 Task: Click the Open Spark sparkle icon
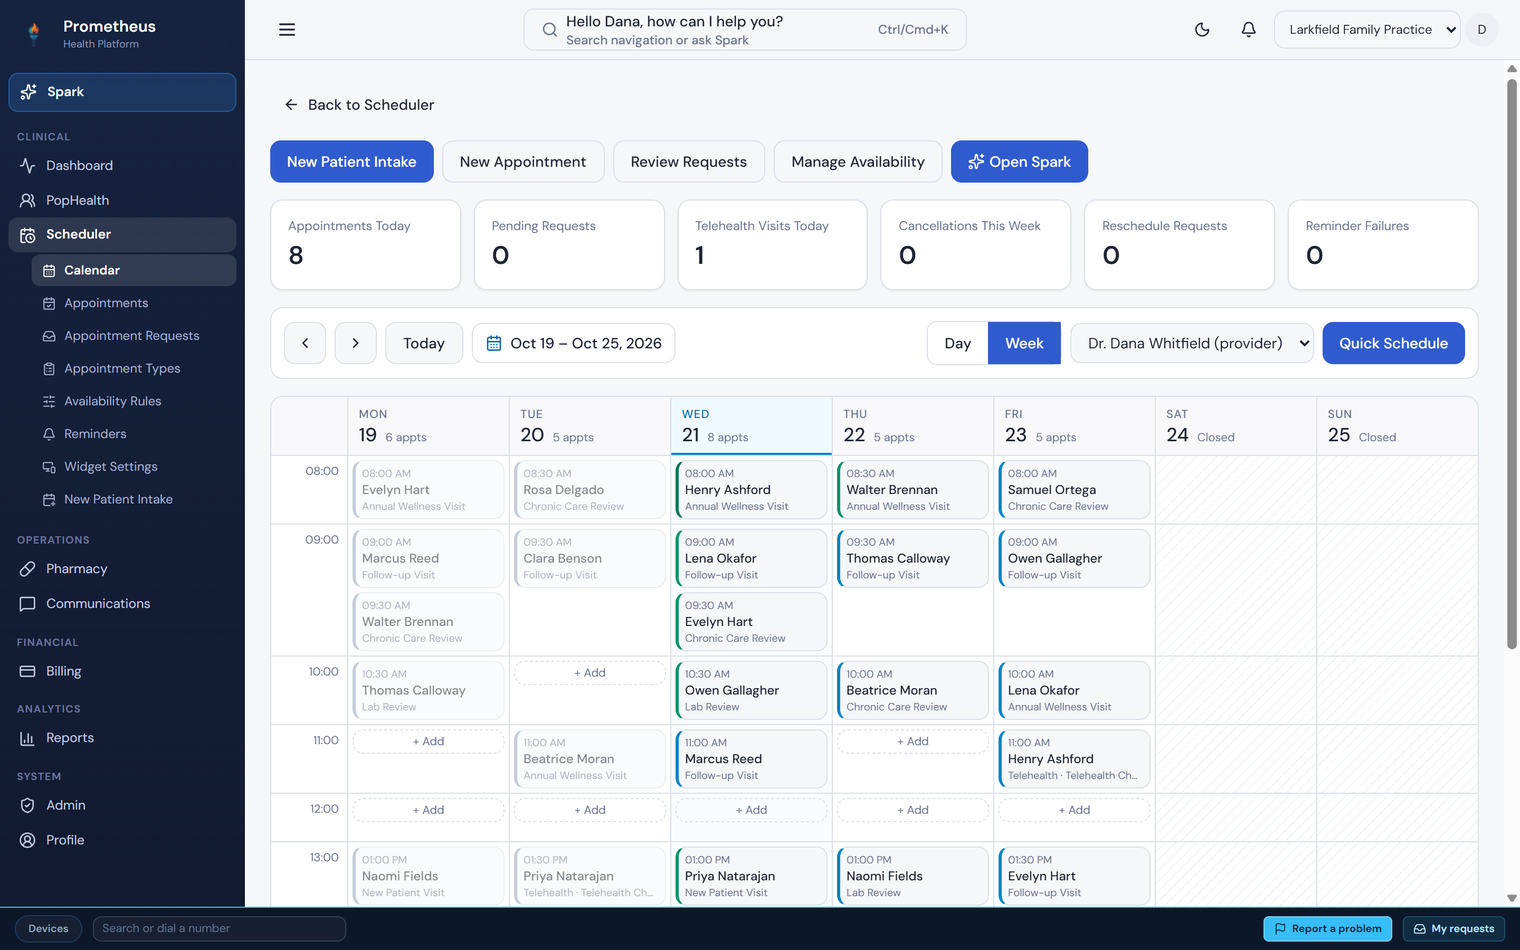pyautogui.click(x=976, y=162)
